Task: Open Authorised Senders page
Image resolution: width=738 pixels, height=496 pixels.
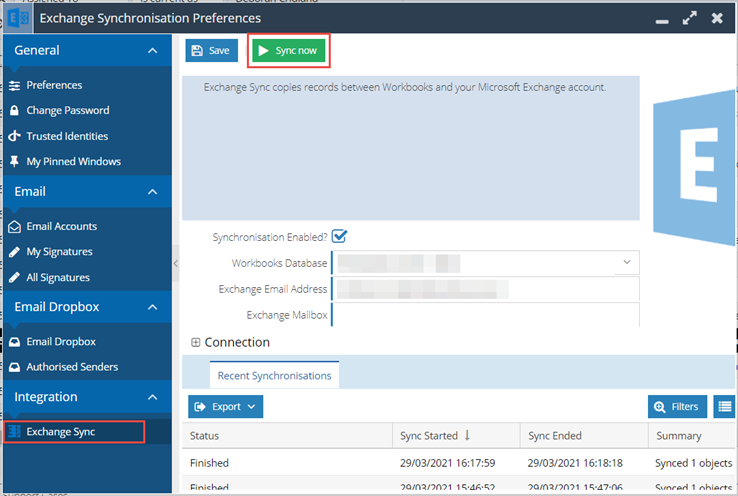Action: [x=72, y=367]
